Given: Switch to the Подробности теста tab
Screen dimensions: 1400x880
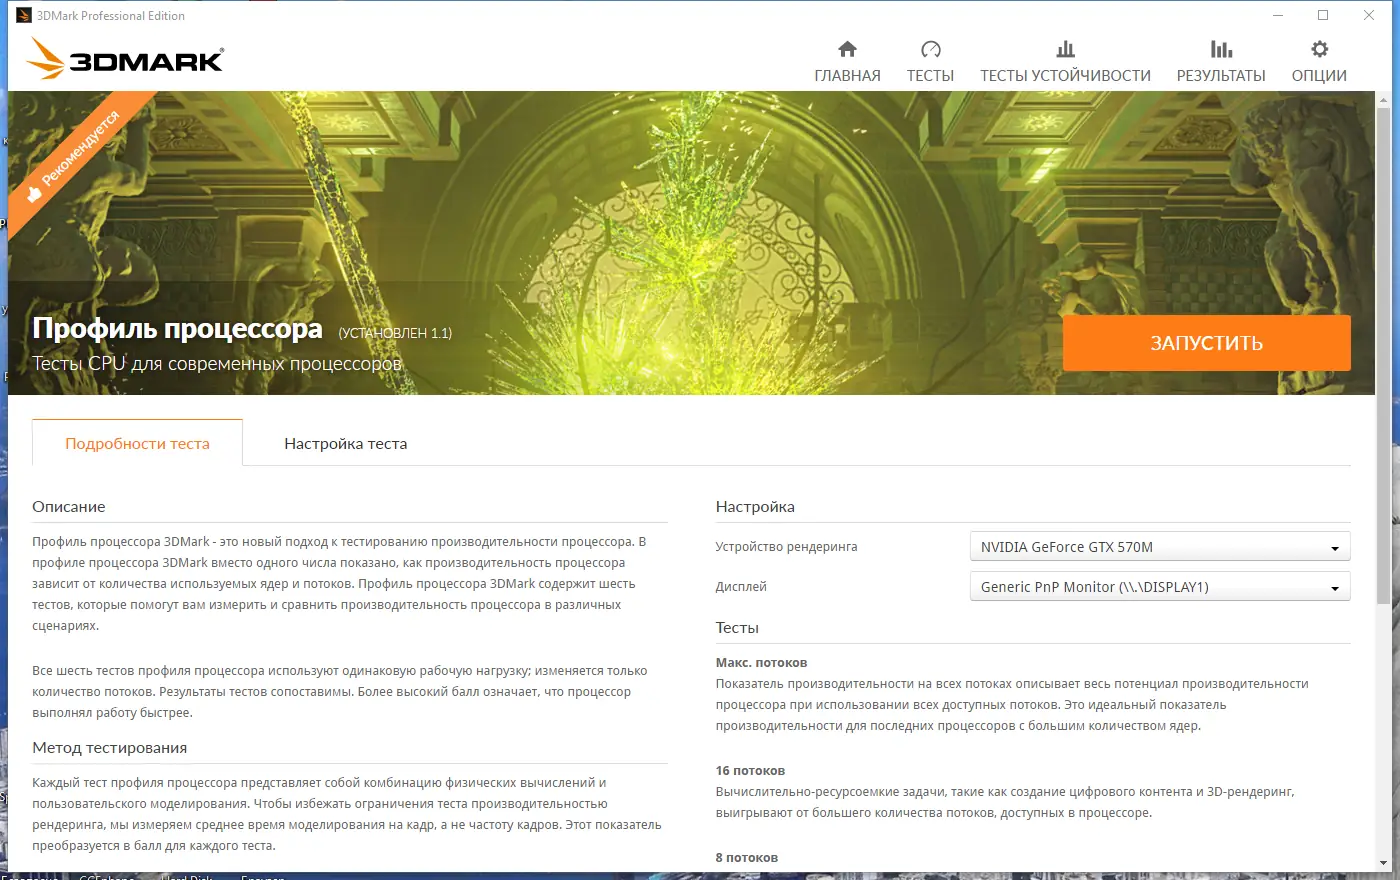Looking at the screenshot, I should point(137,443).
